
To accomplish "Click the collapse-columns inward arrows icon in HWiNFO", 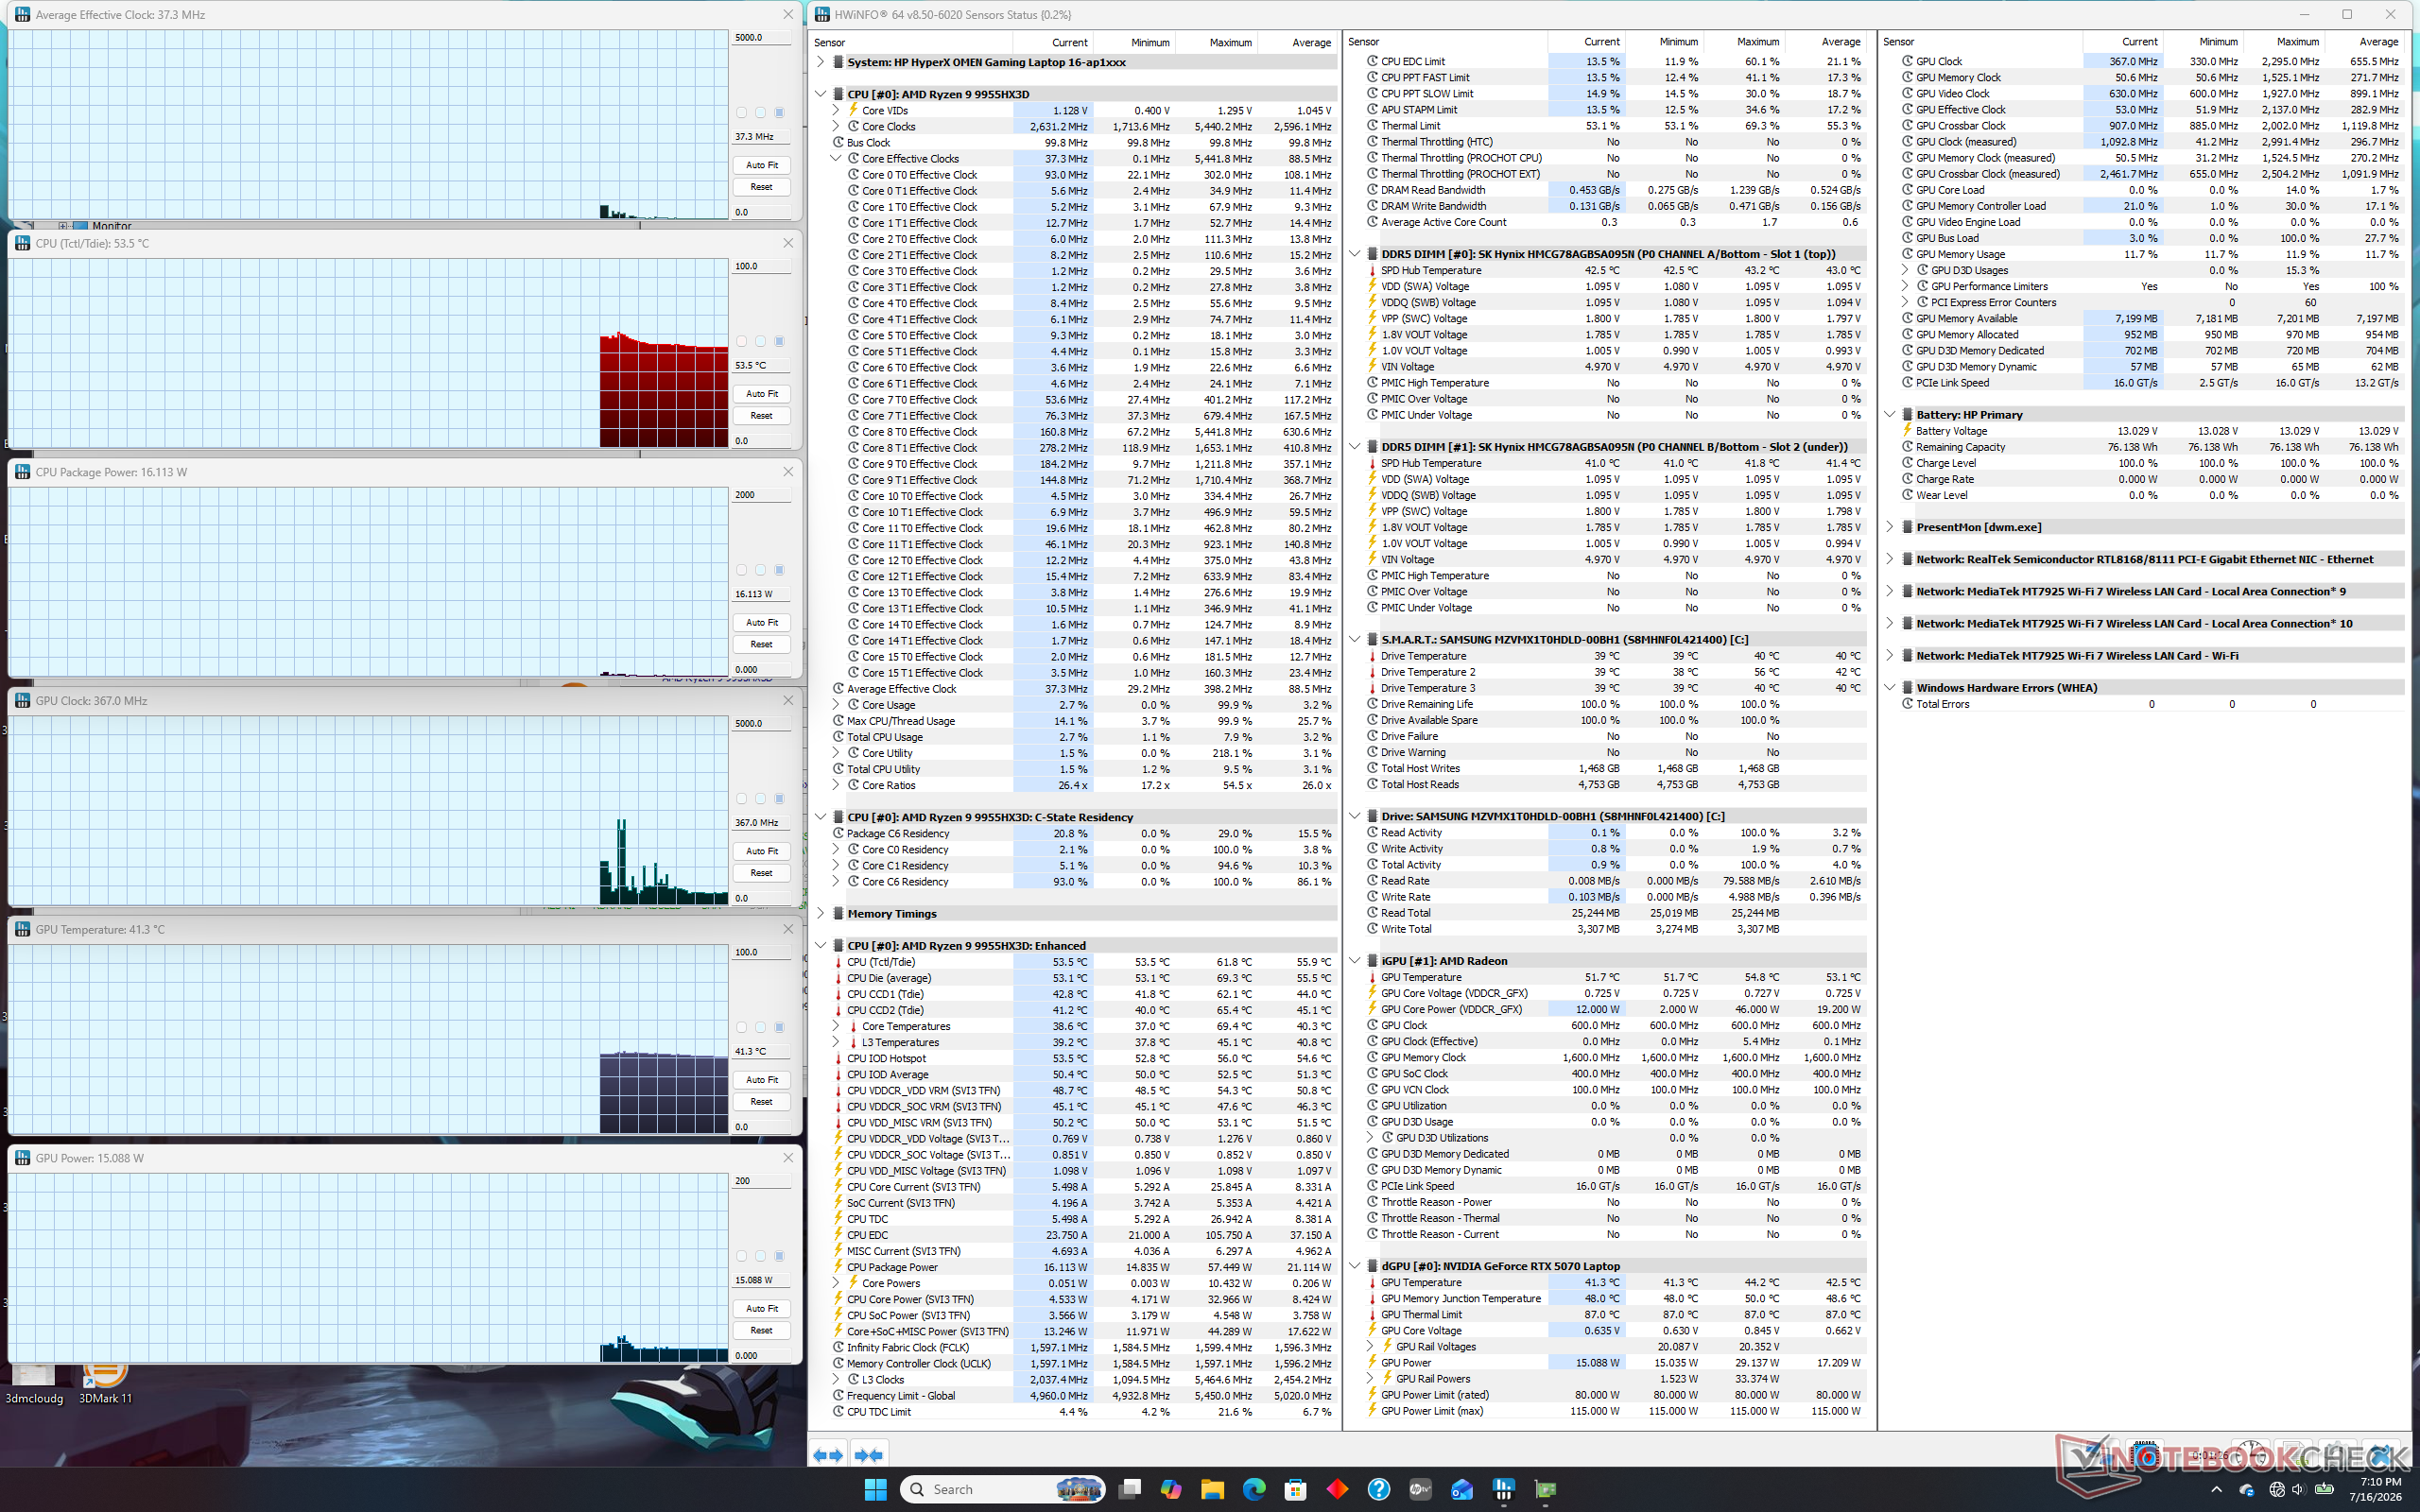I will [868, 1455].
